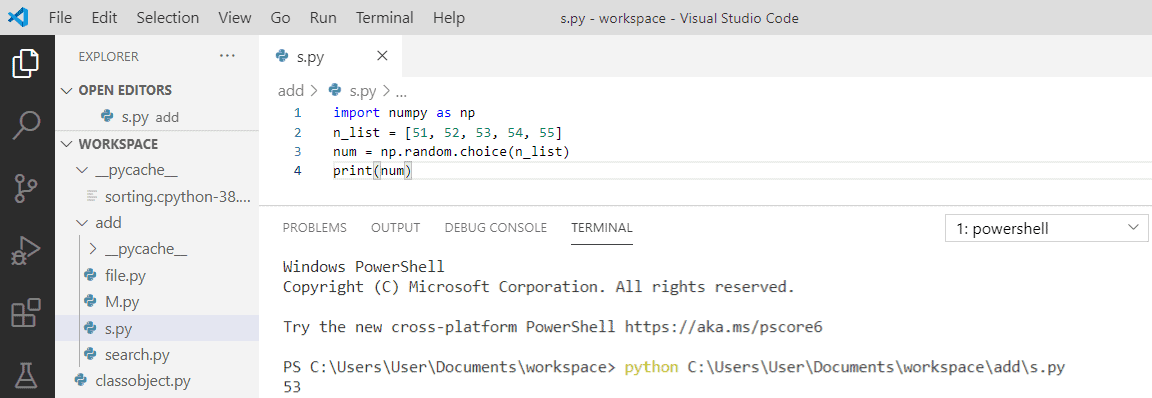Click the EXPLORER panel title
The image size is (1152, 398).
pos(108,57)
